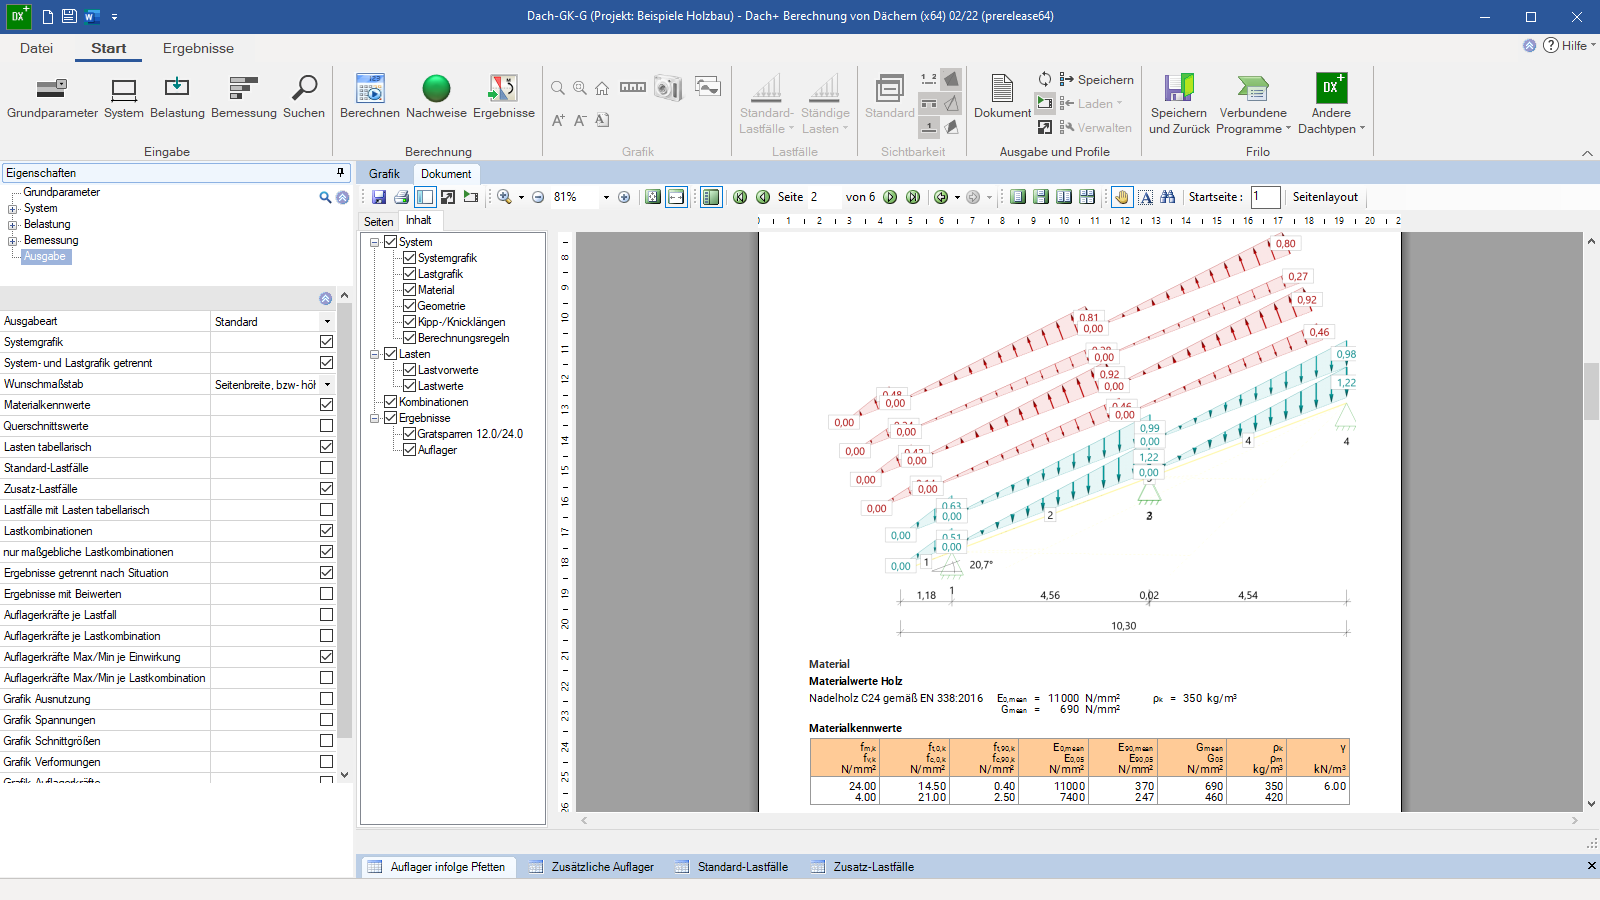Uncheck Auflager in content tree
Viewport: 1600px width, 900px height.
click(x=409, y=450)
